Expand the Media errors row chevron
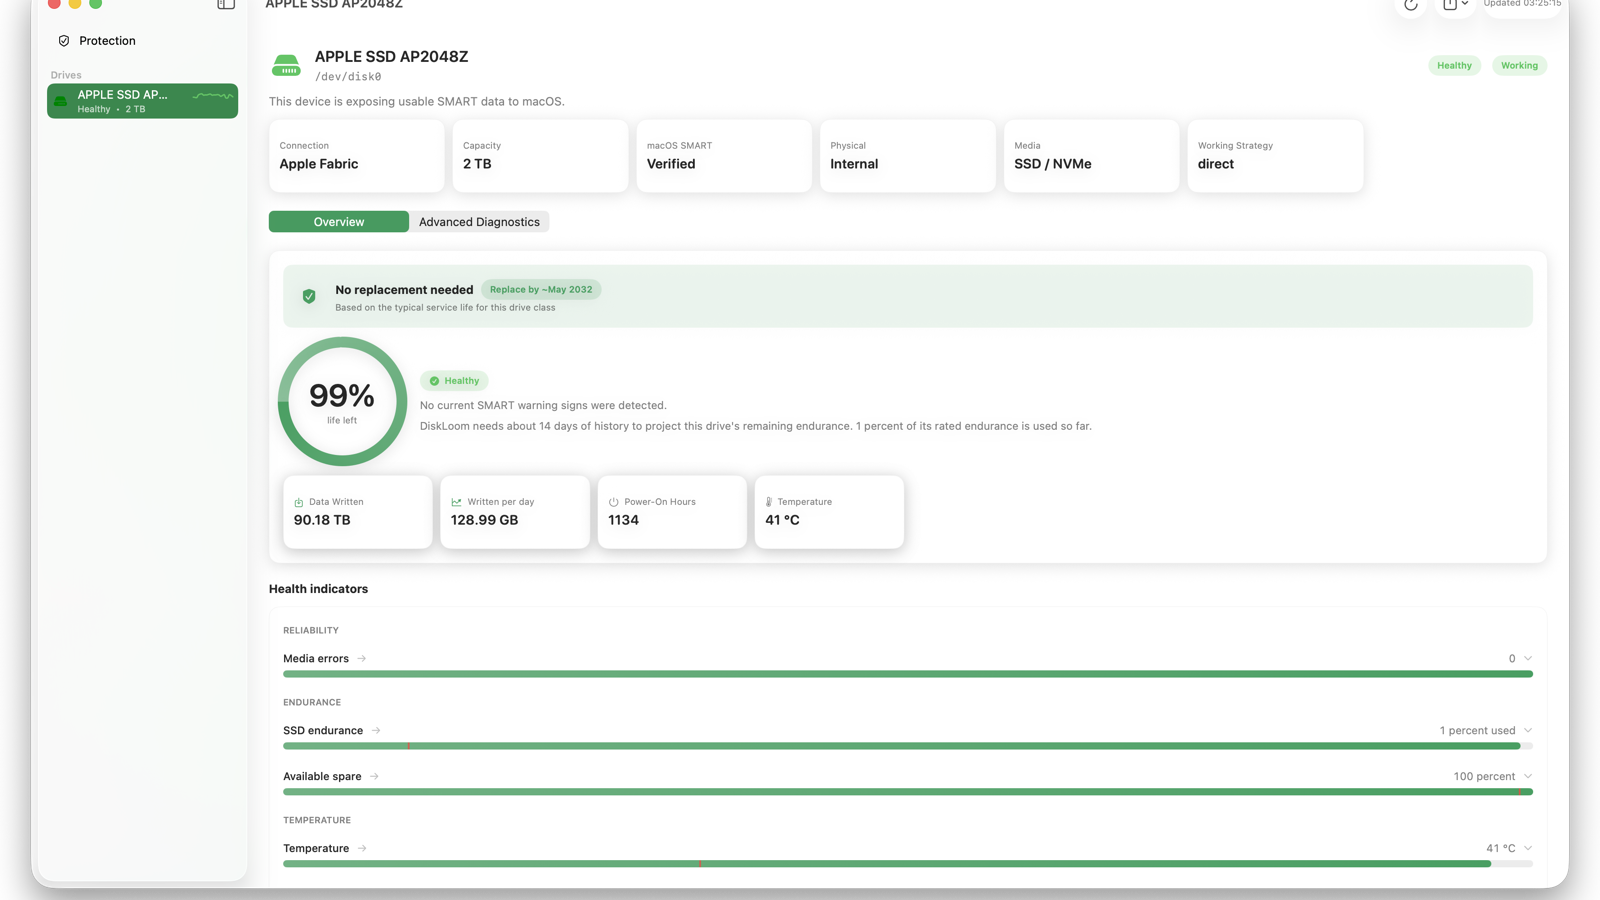Image resolution: width=1600 pixels, height=900 pixels. (x=1528, y=659)
